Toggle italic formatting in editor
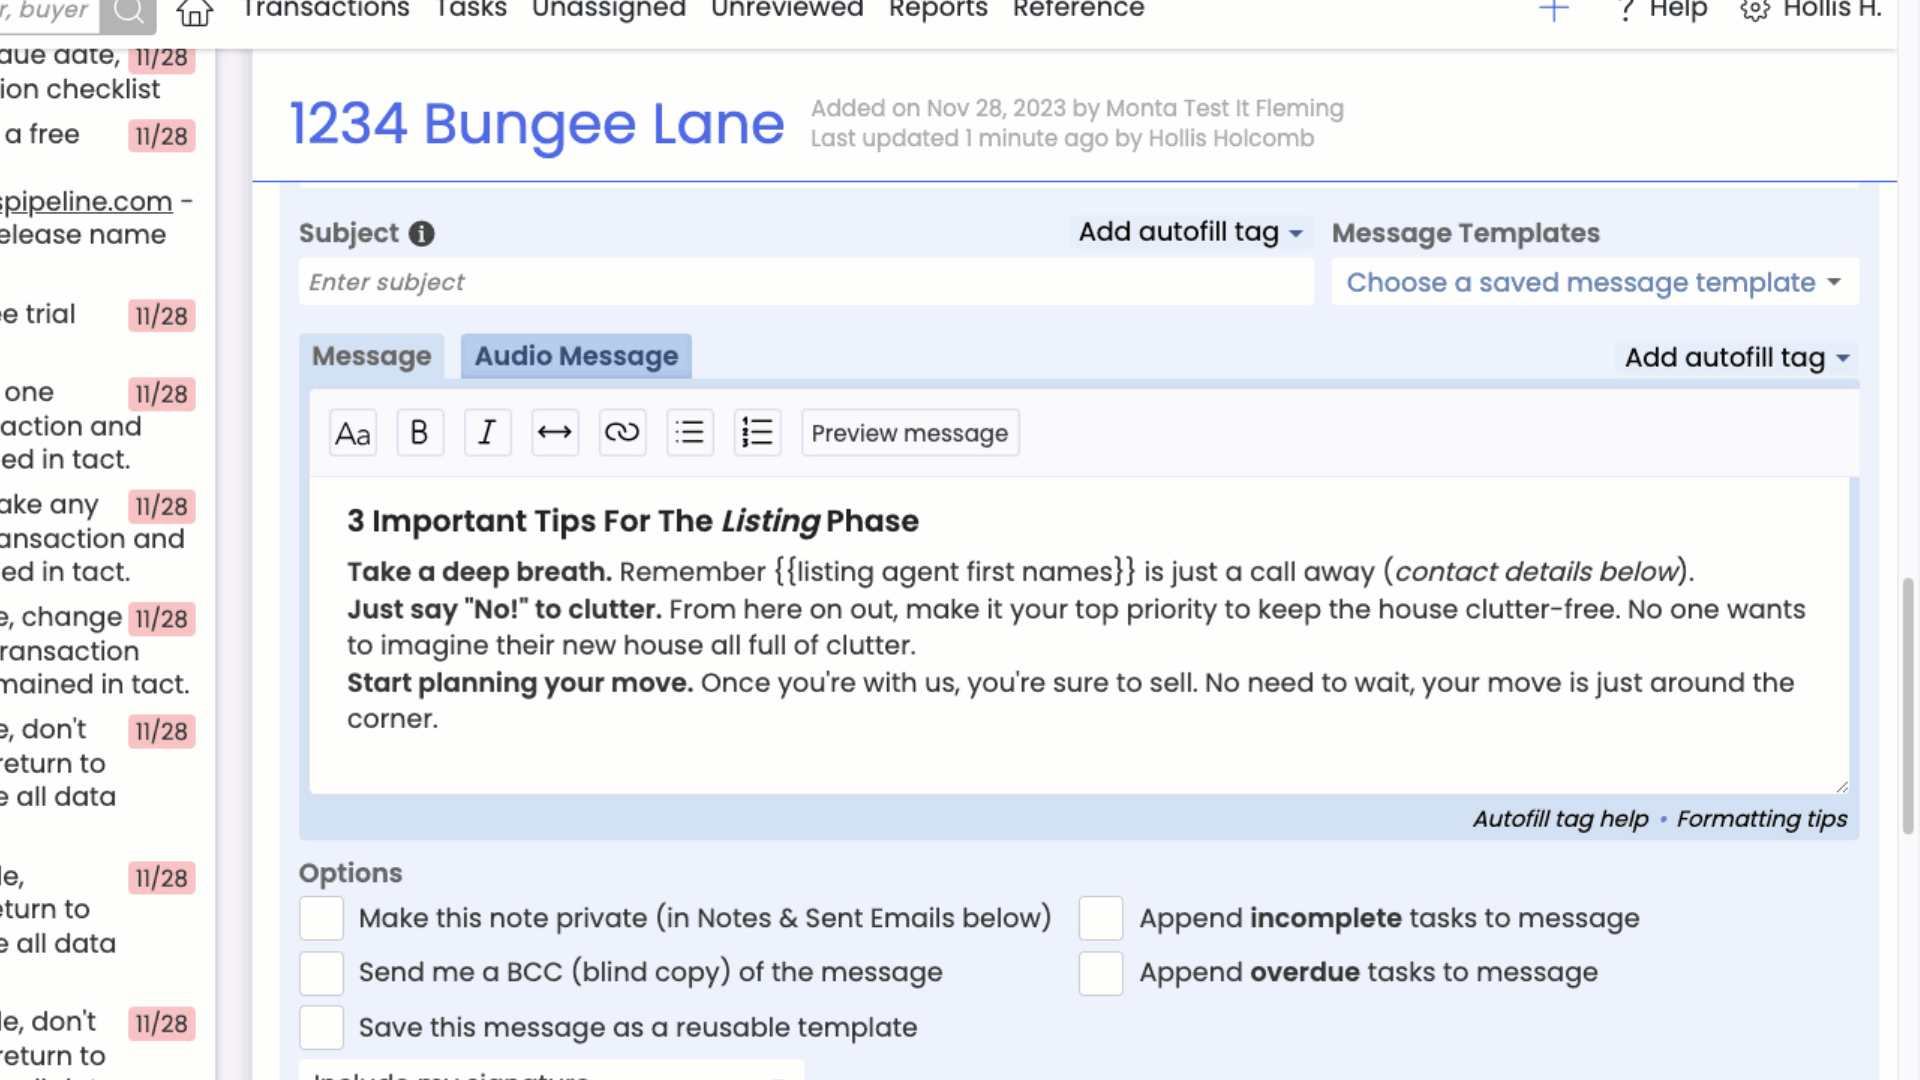Screen dimensions: 1920x1080 (x=487, y=433)
